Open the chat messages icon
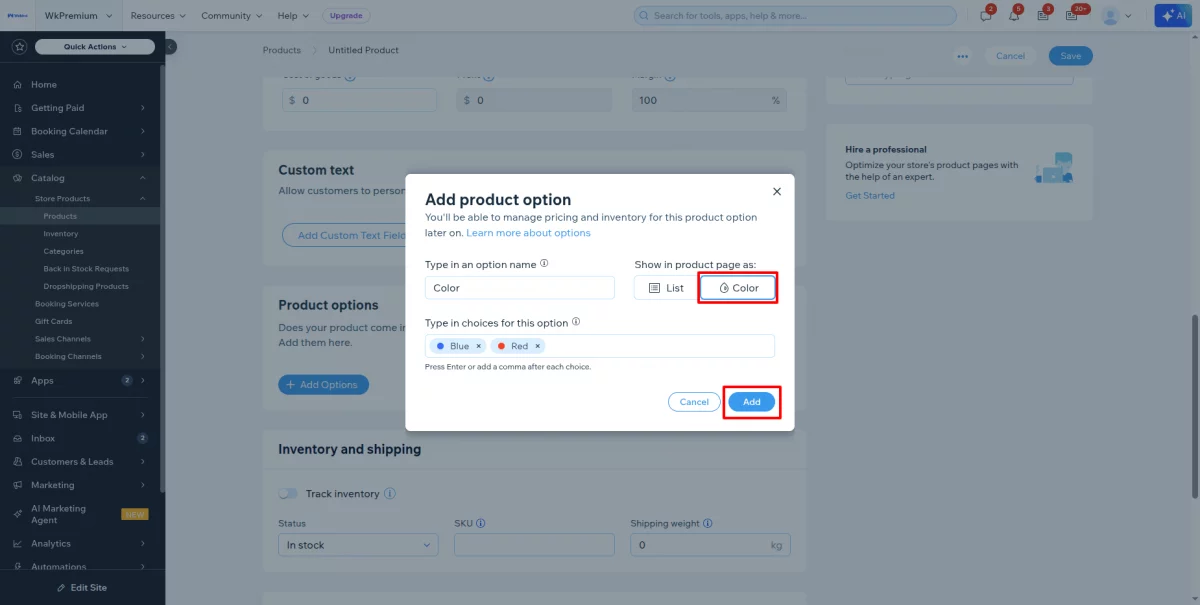 click(x=986, y=16)
